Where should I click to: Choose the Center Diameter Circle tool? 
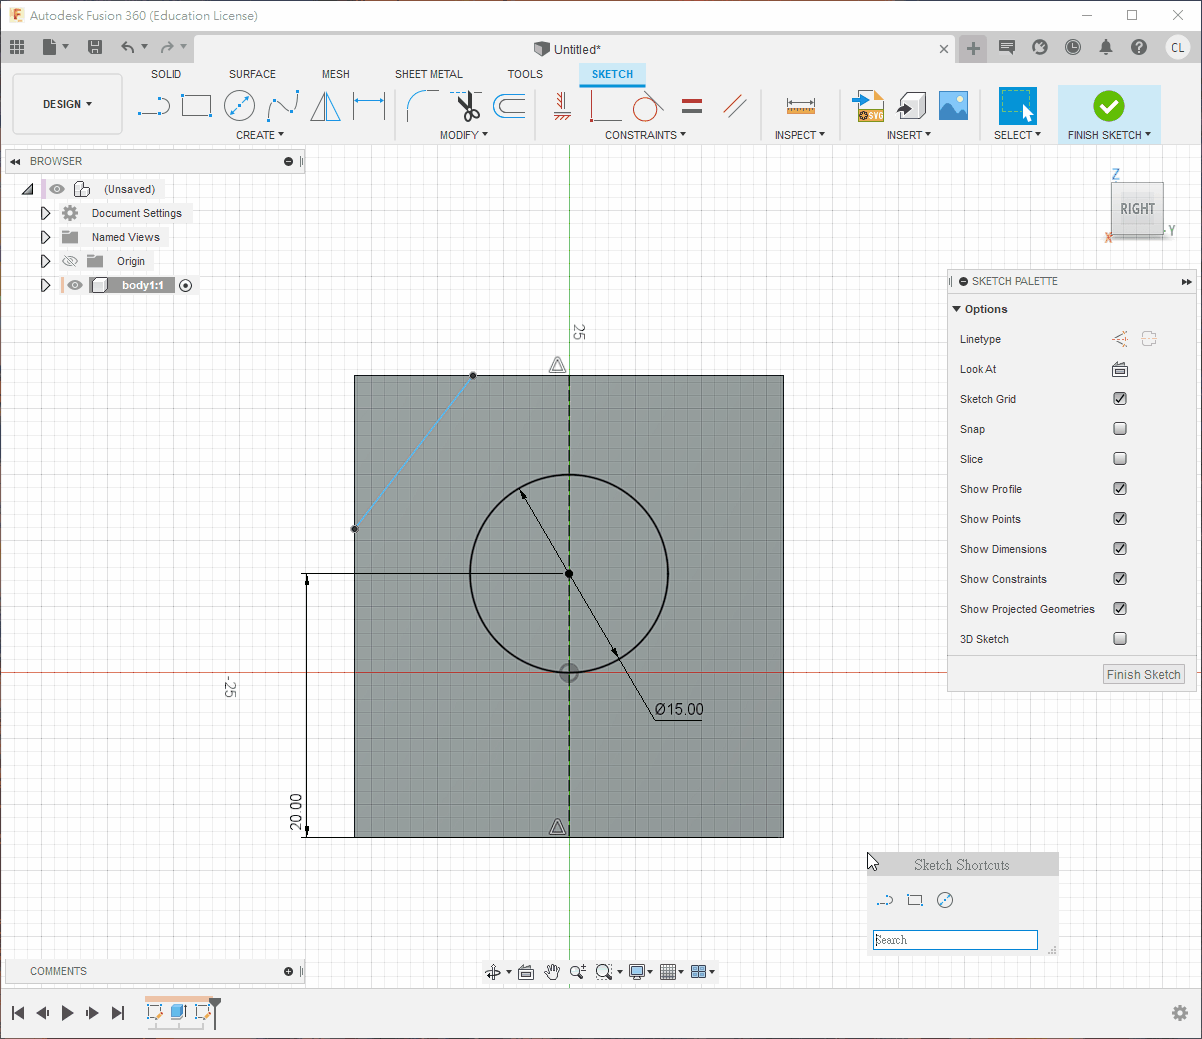click(239, 106)
